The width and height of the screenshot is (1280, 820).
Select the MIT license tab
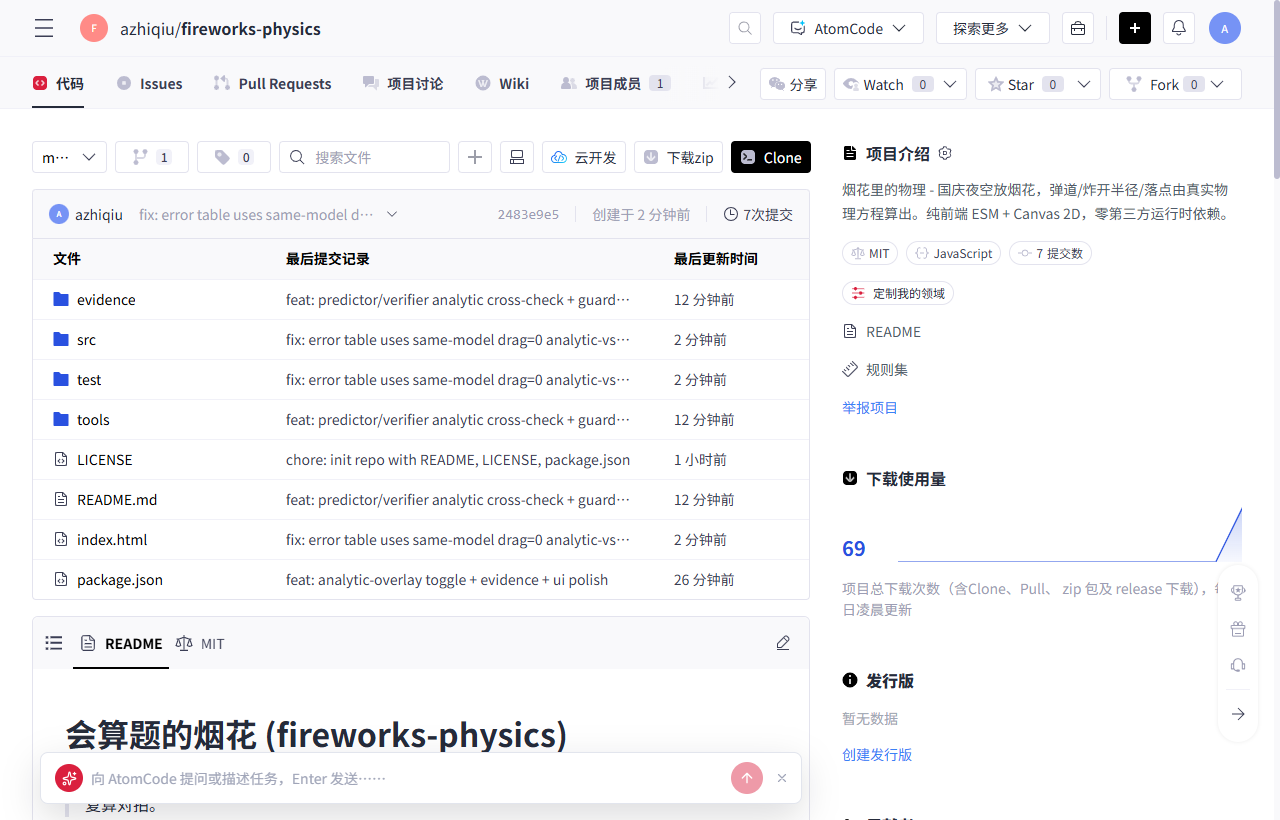(x=200, y=643)
